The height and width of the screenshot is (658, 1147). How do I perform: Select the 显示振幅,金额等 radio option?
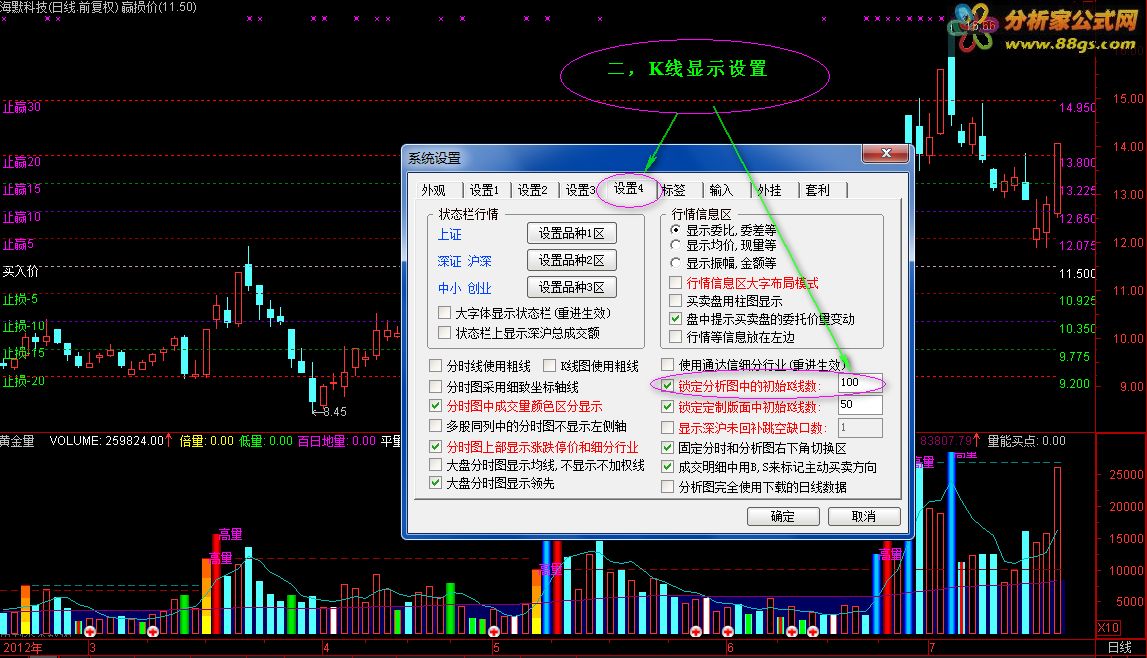(x=676, y=262)
